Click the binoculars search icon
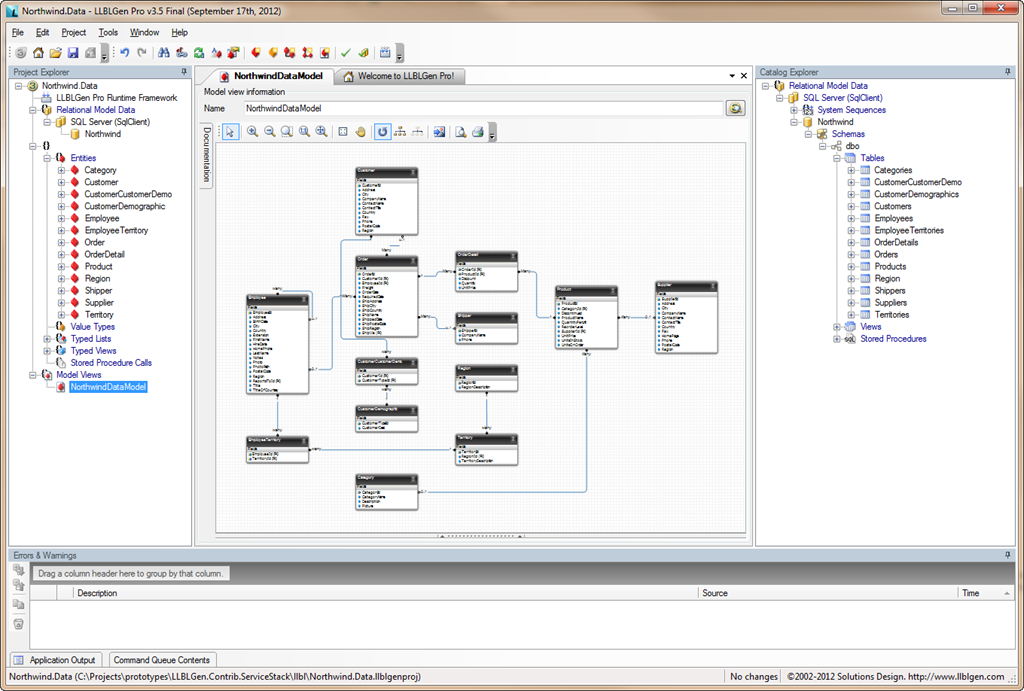 click(164, 52)
